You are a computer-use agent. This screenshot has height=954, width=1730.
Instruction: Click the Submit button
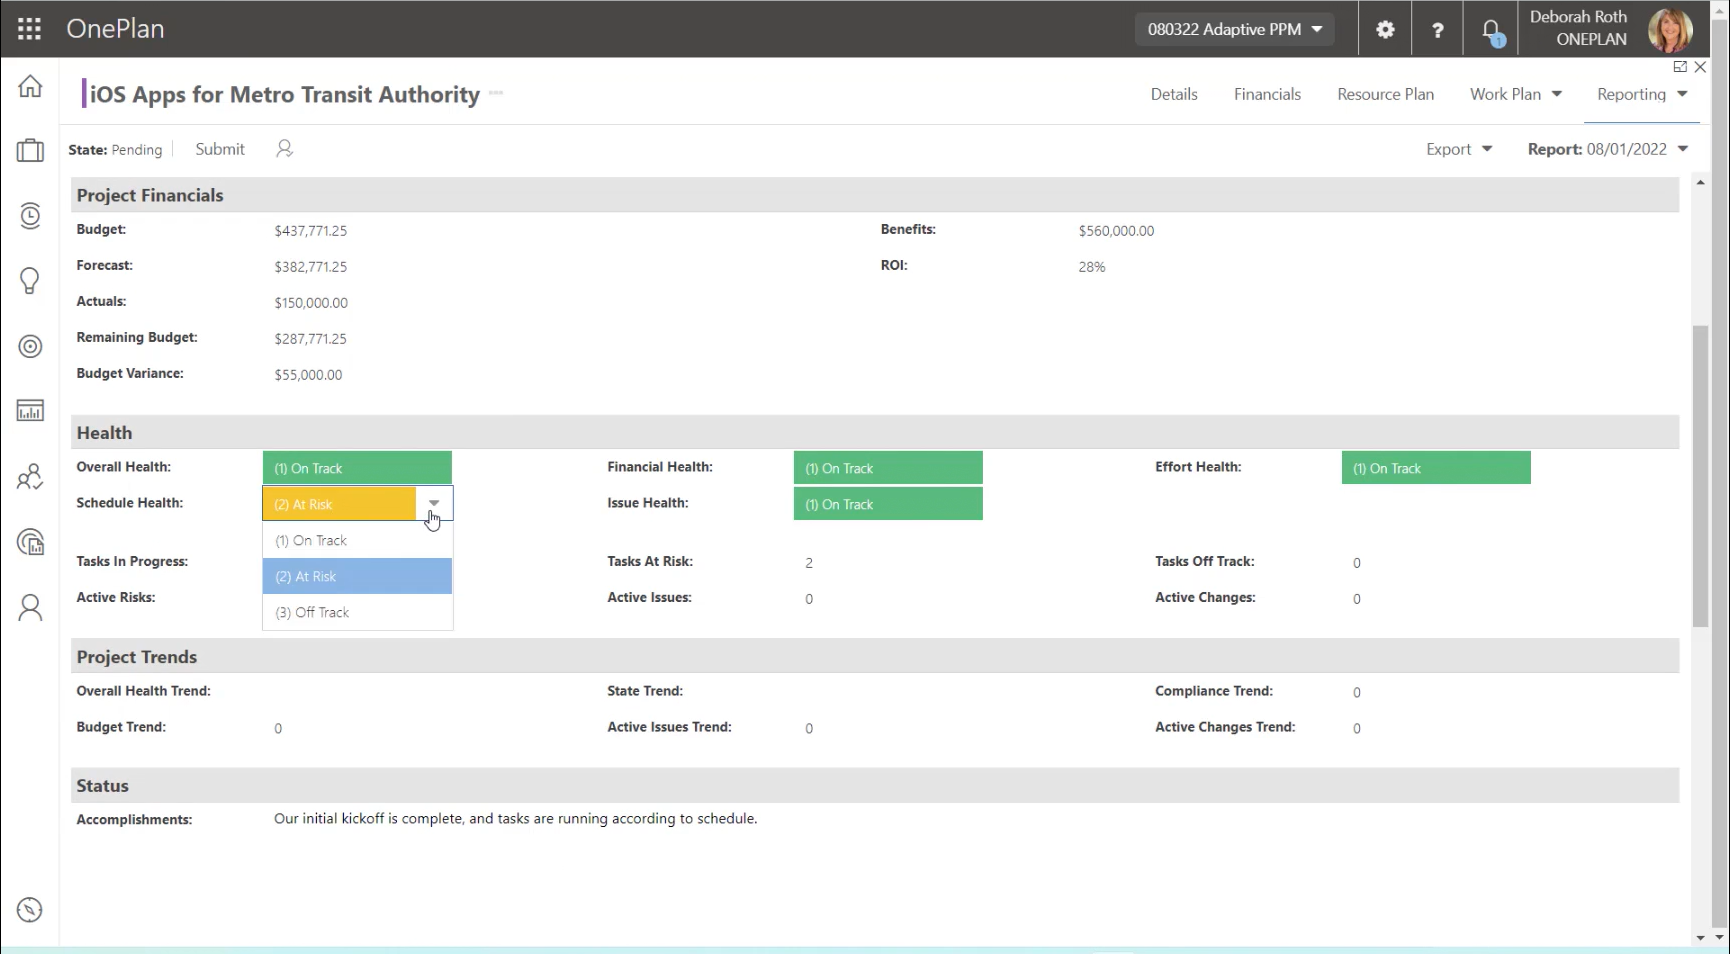pyautogui.click(x=220, y=149)
